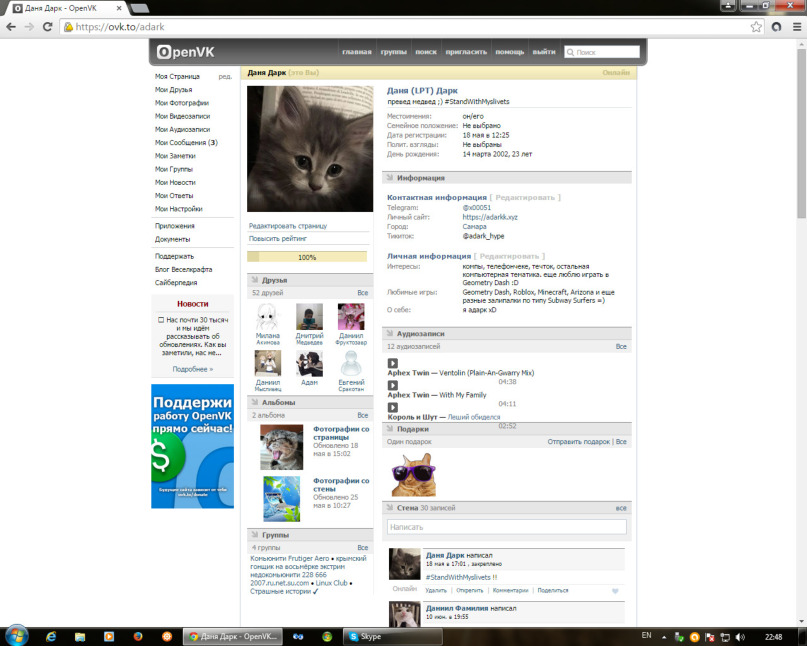Click Поделиться under the pinned post

[x=553, y=590]
